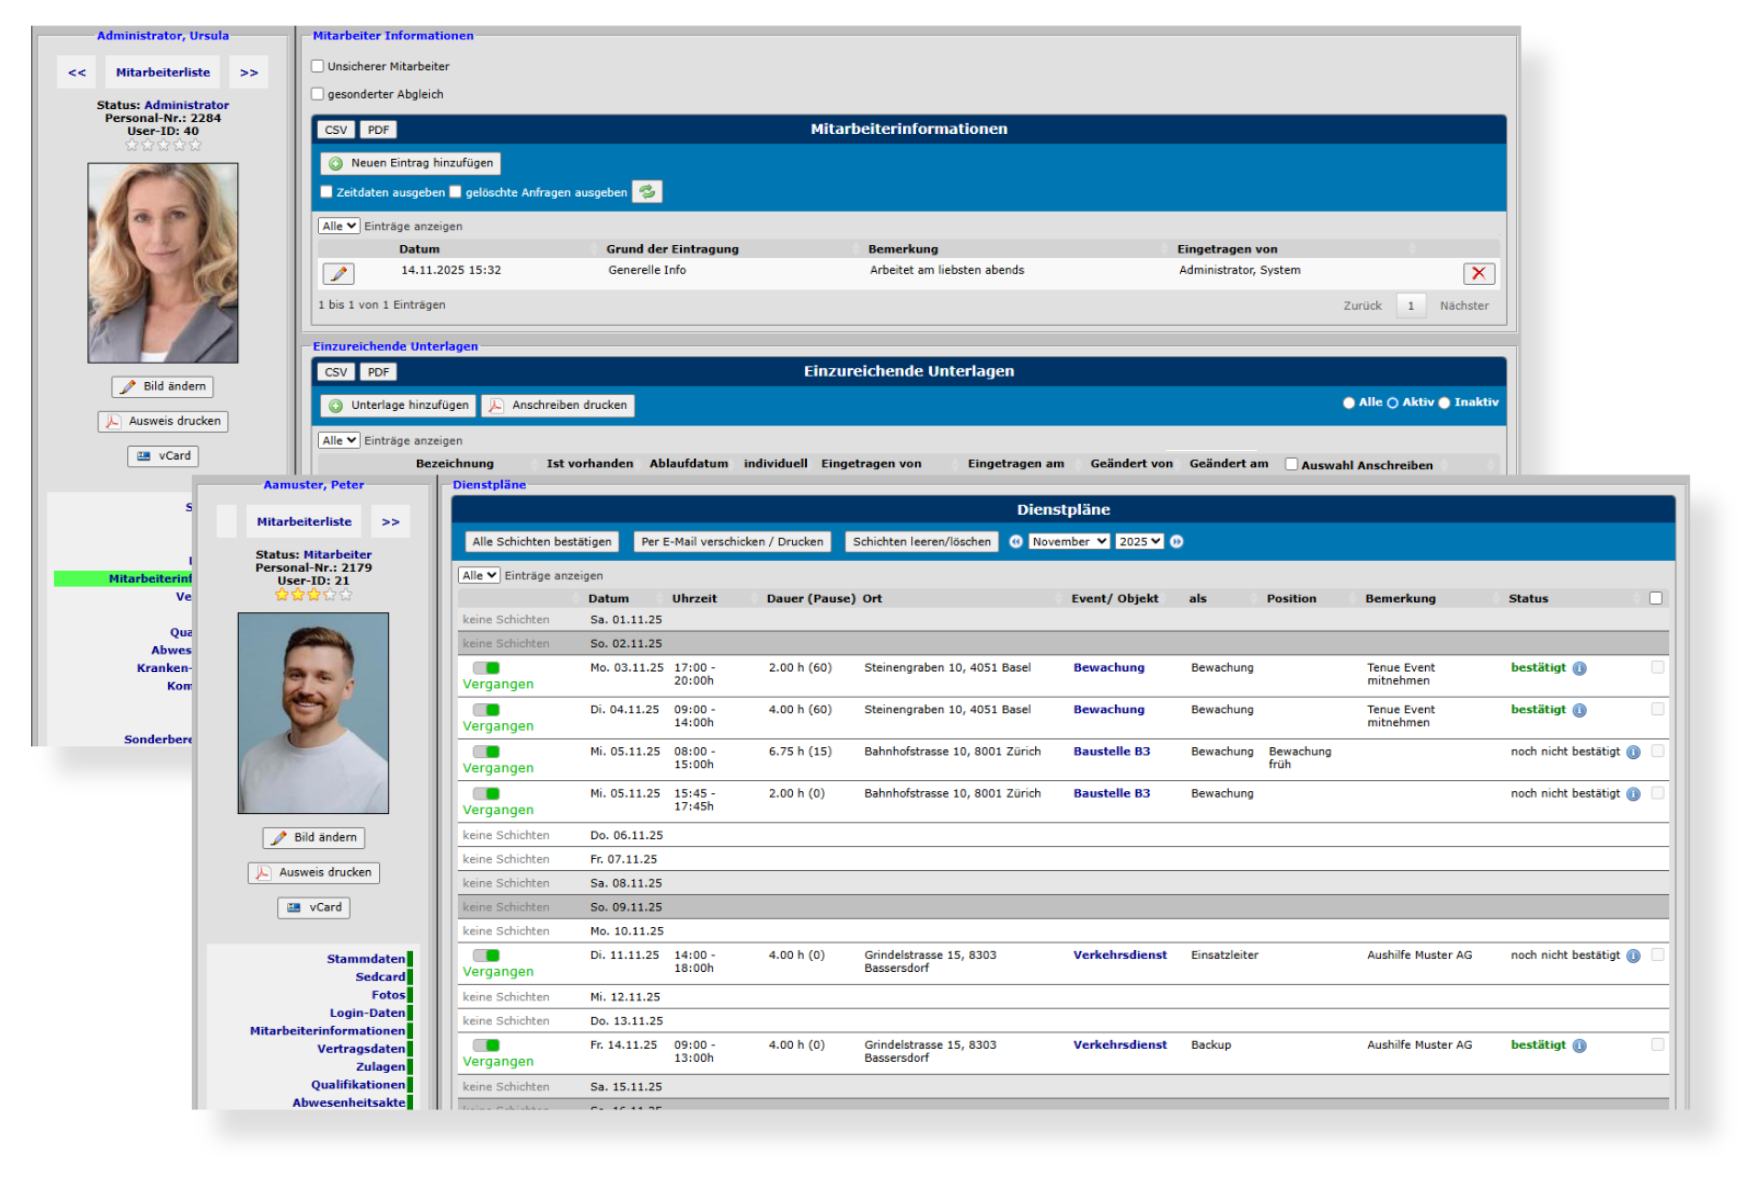Click info icon on Di. 11.11.25 shift status
Image resolution: width=1756 pixels, height=1184 pixels.
click(x=1633, y=956)
